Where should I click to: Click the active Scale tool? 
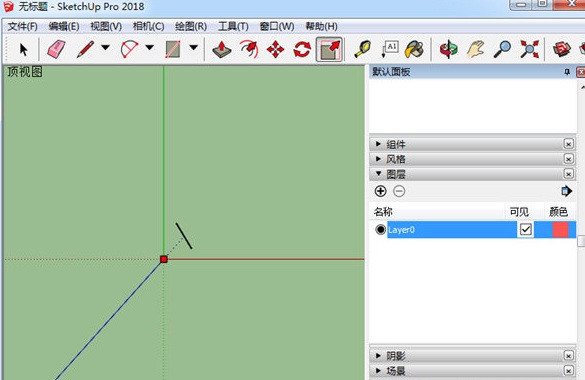(329, 49)
